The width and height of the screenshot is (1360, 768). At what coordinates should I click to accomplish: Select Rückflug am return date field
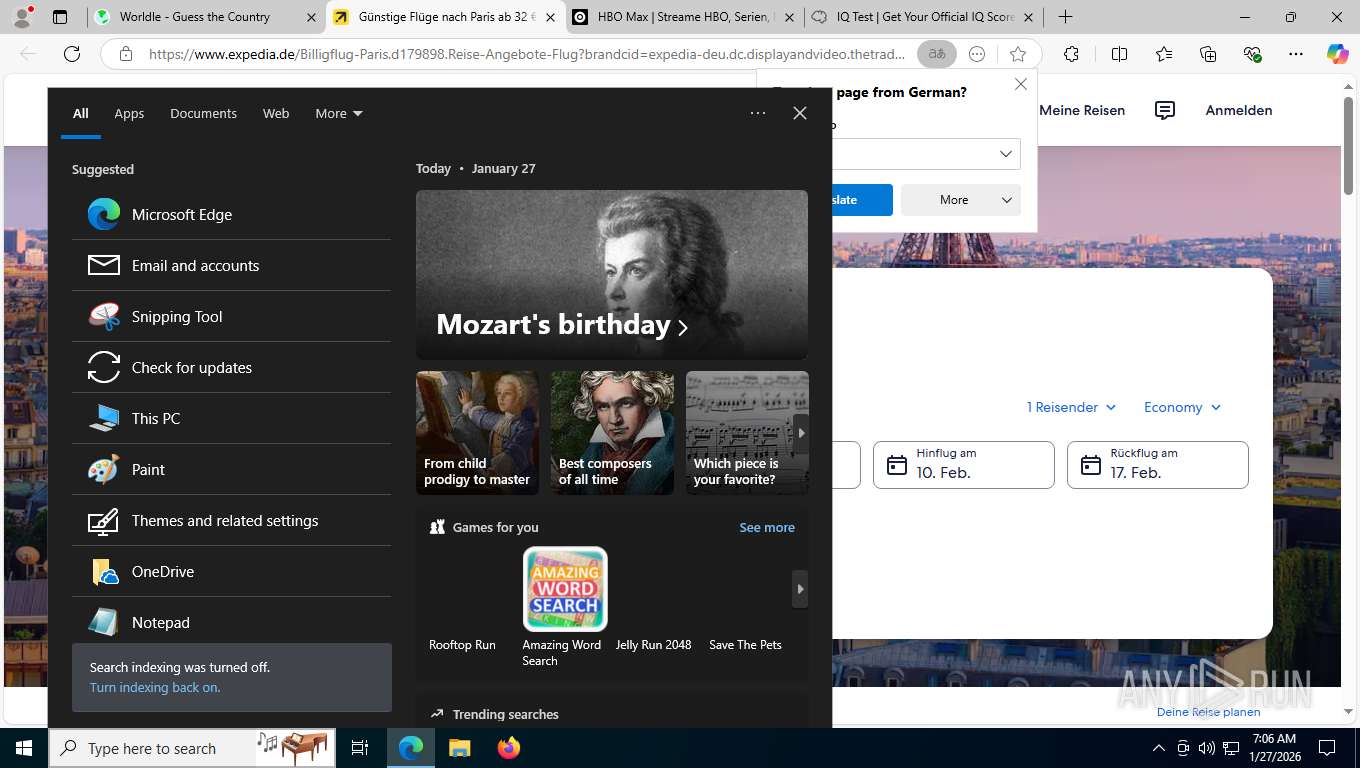click(x=1158, y=465)
